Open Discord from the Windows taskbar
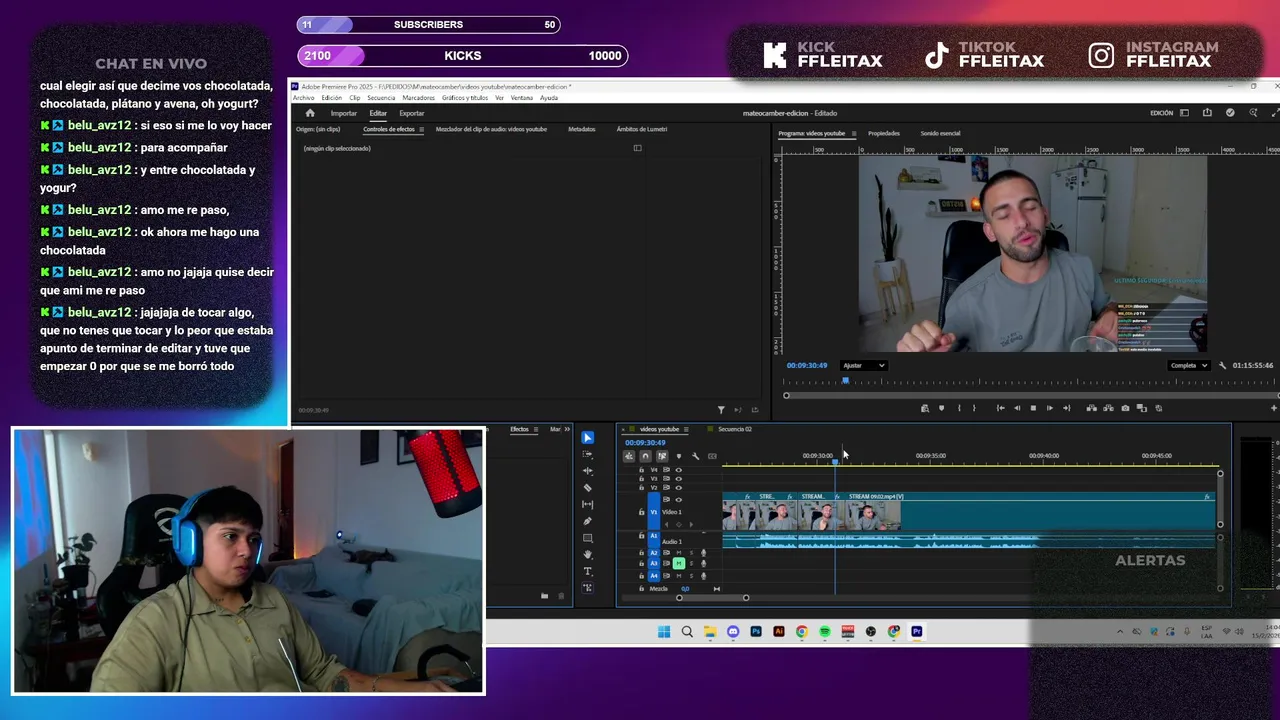The height and width of the screenshot is (720, 1280). click(x=733, y=632)
